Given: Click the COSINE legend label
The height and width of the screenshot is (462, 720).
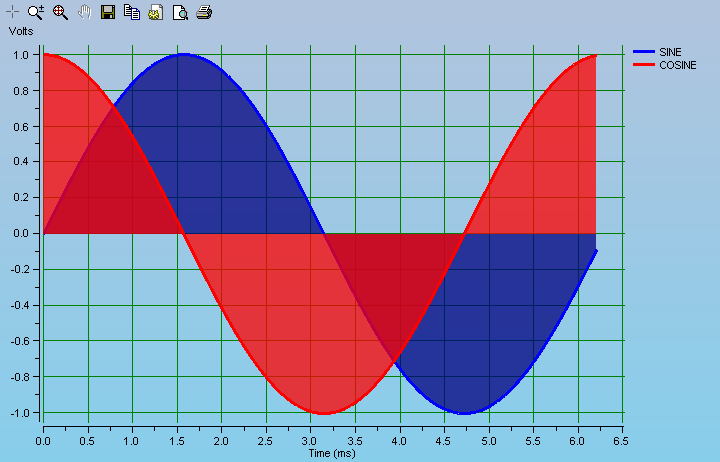Looking at the screenshot, I should pos(677,65).
